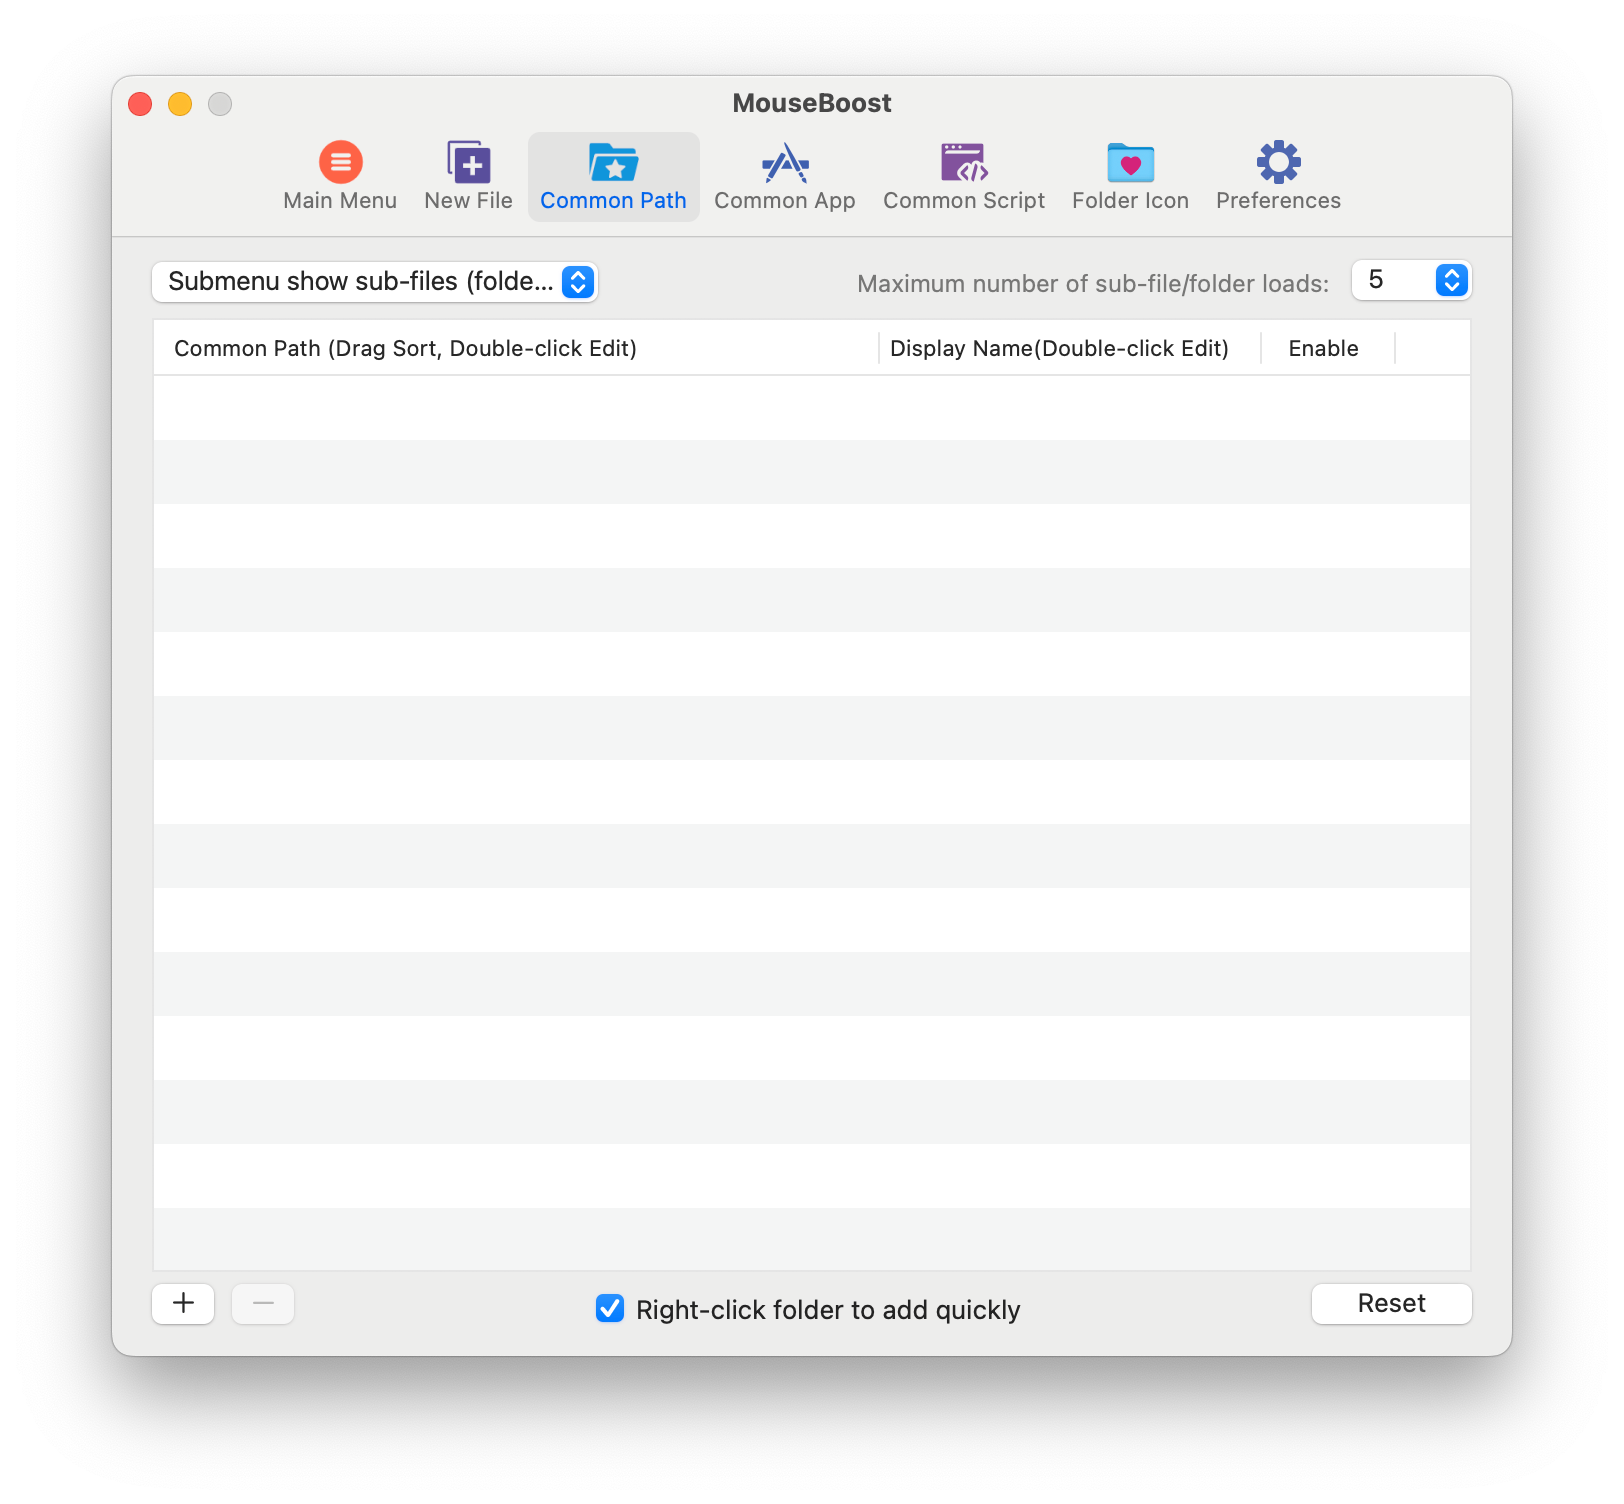Add a new common path with plus
Screen dimensions: 1624x1504
(183, 1303)
